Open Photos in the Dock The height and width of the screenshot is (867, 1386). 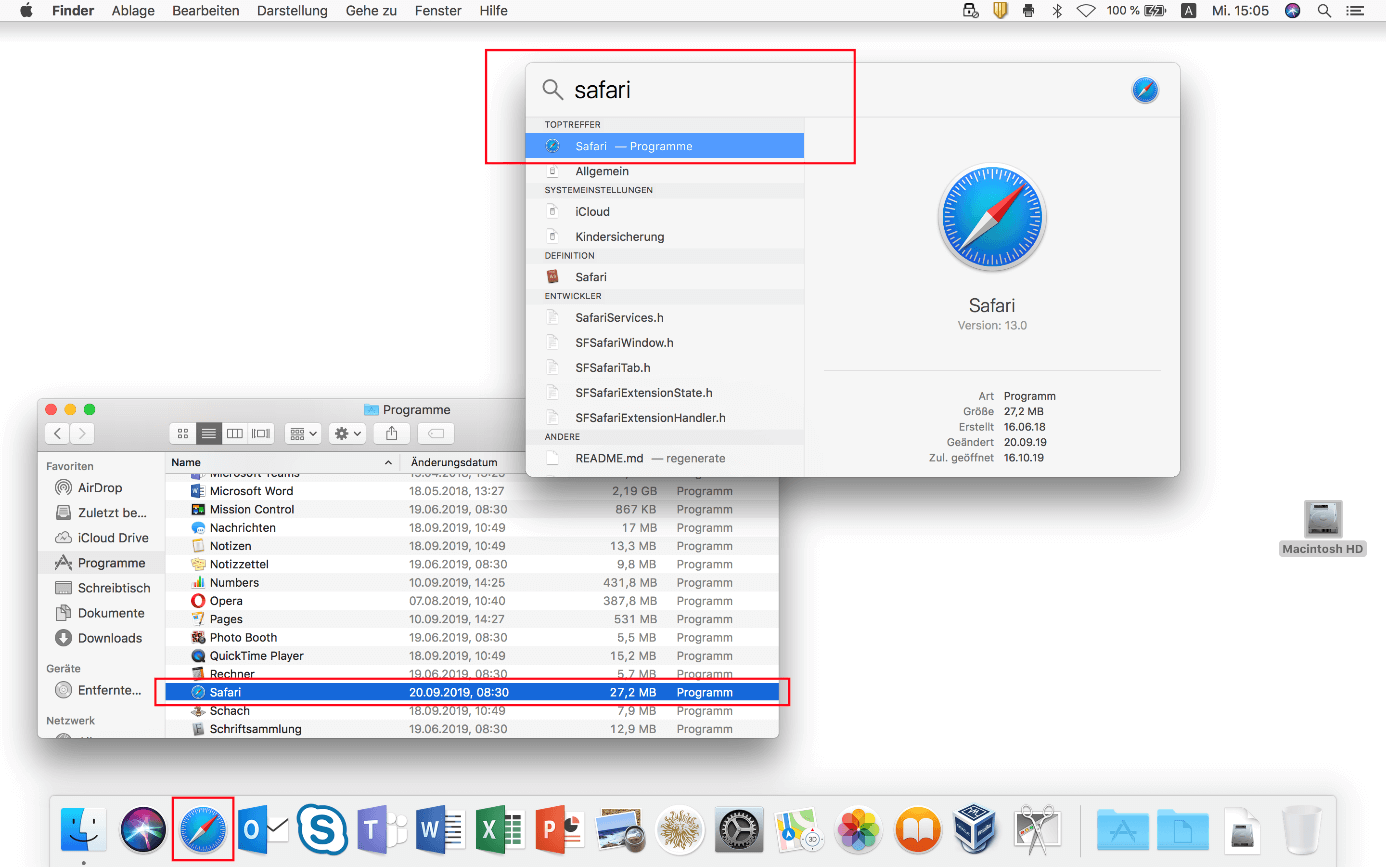coord(858,829)
